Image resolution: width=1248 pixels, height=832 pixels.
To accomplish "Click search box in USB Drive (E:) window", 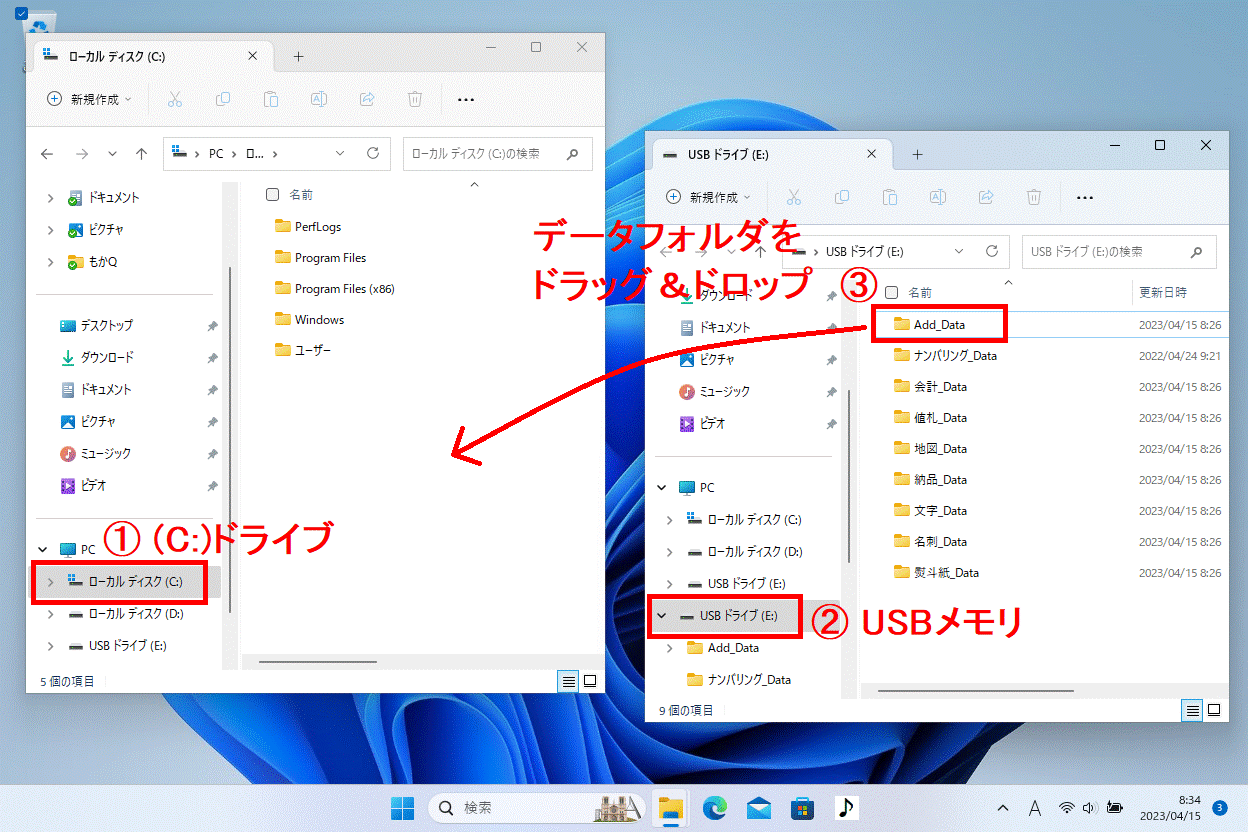I will (x=1119, y=251).
